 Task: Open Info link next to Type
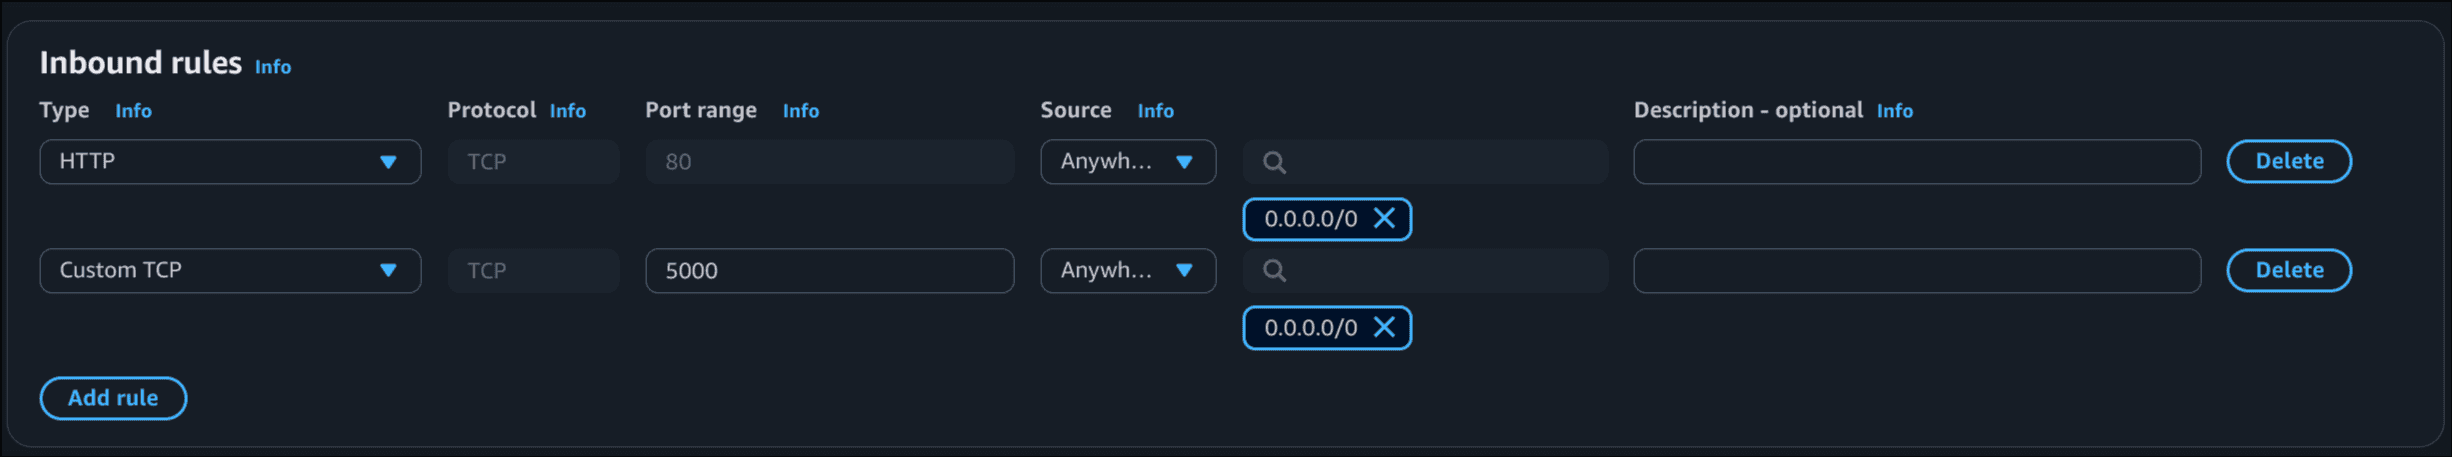133,111
